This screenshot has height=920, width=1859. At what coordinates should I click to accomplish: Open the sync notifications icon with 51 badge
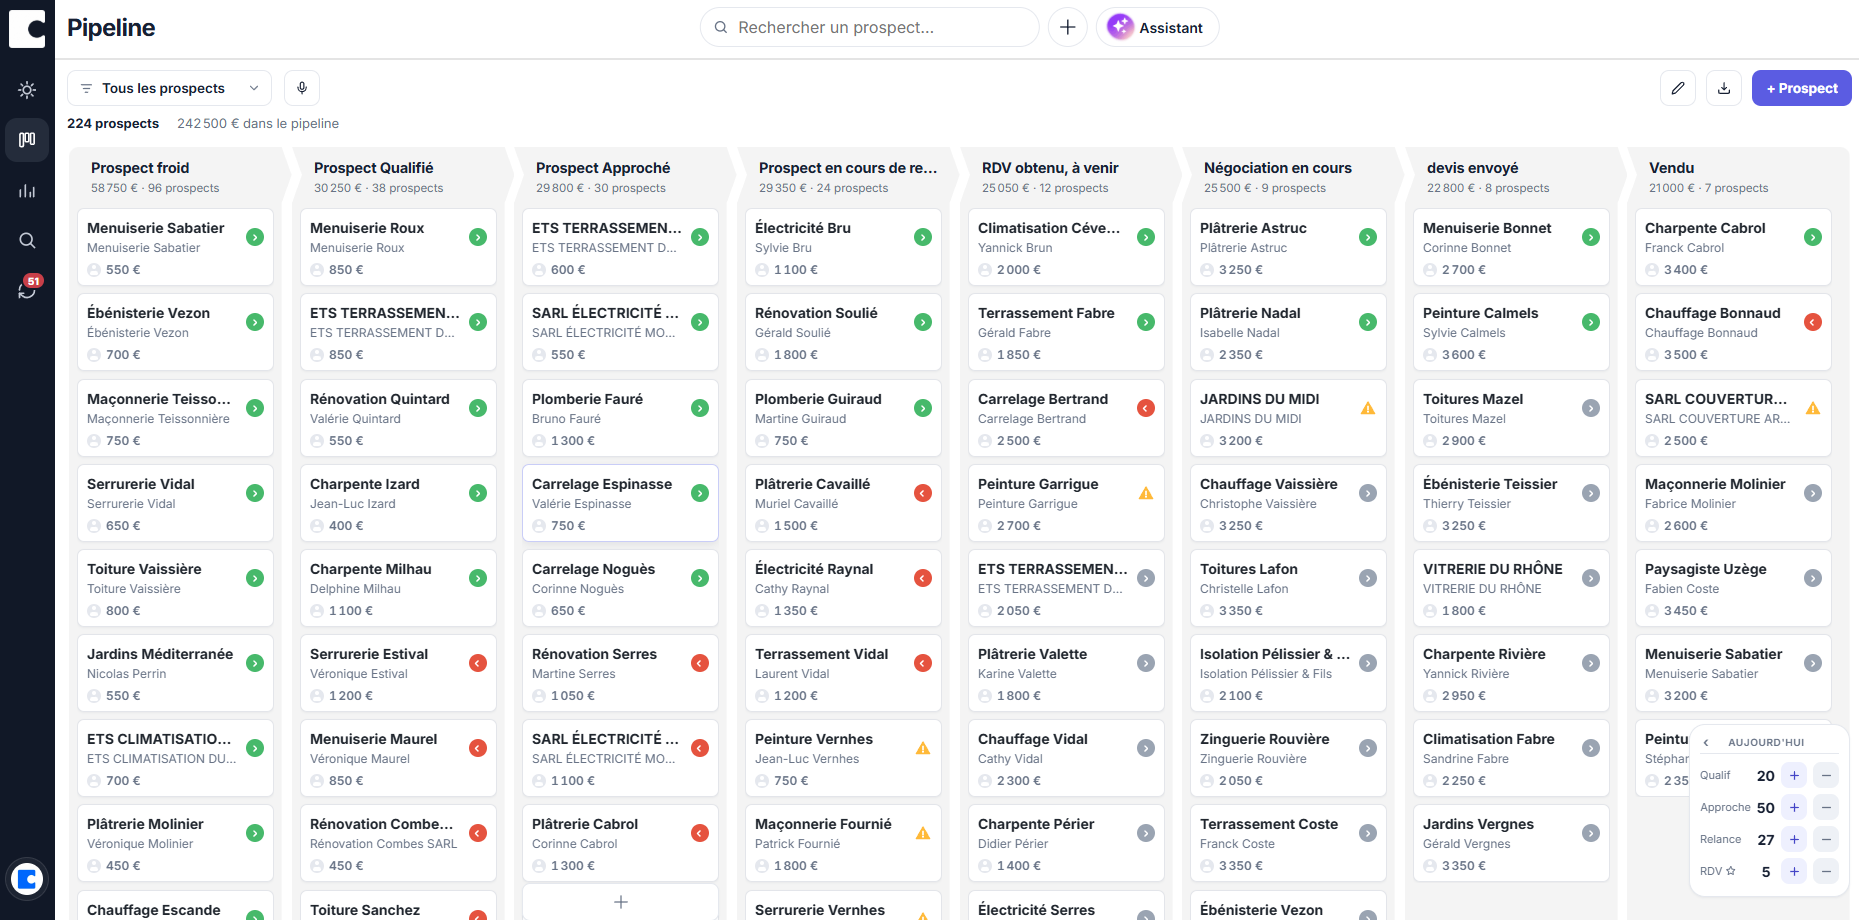tap(27, 290)
